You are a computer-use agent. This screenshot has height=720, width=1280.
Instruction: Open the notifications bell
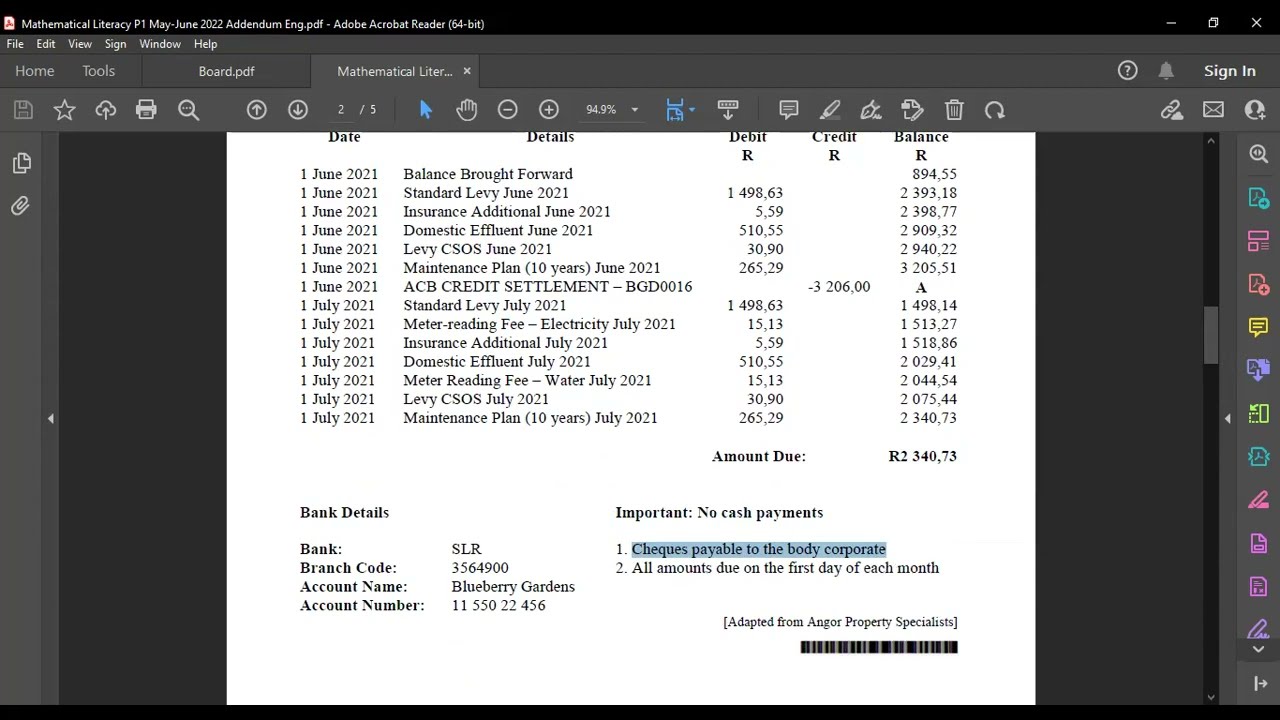tap(1166, 70)
